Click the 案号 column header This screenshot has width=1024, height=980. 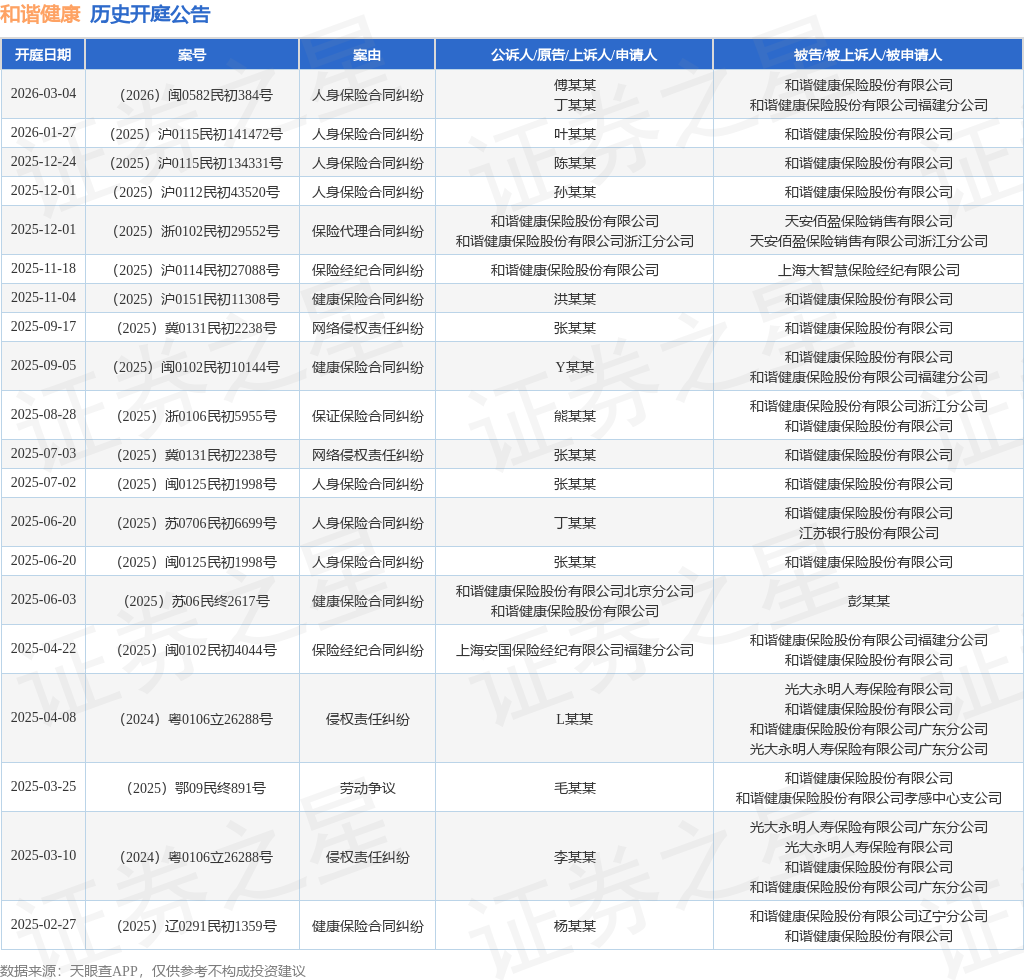click(x=192, y=55)
